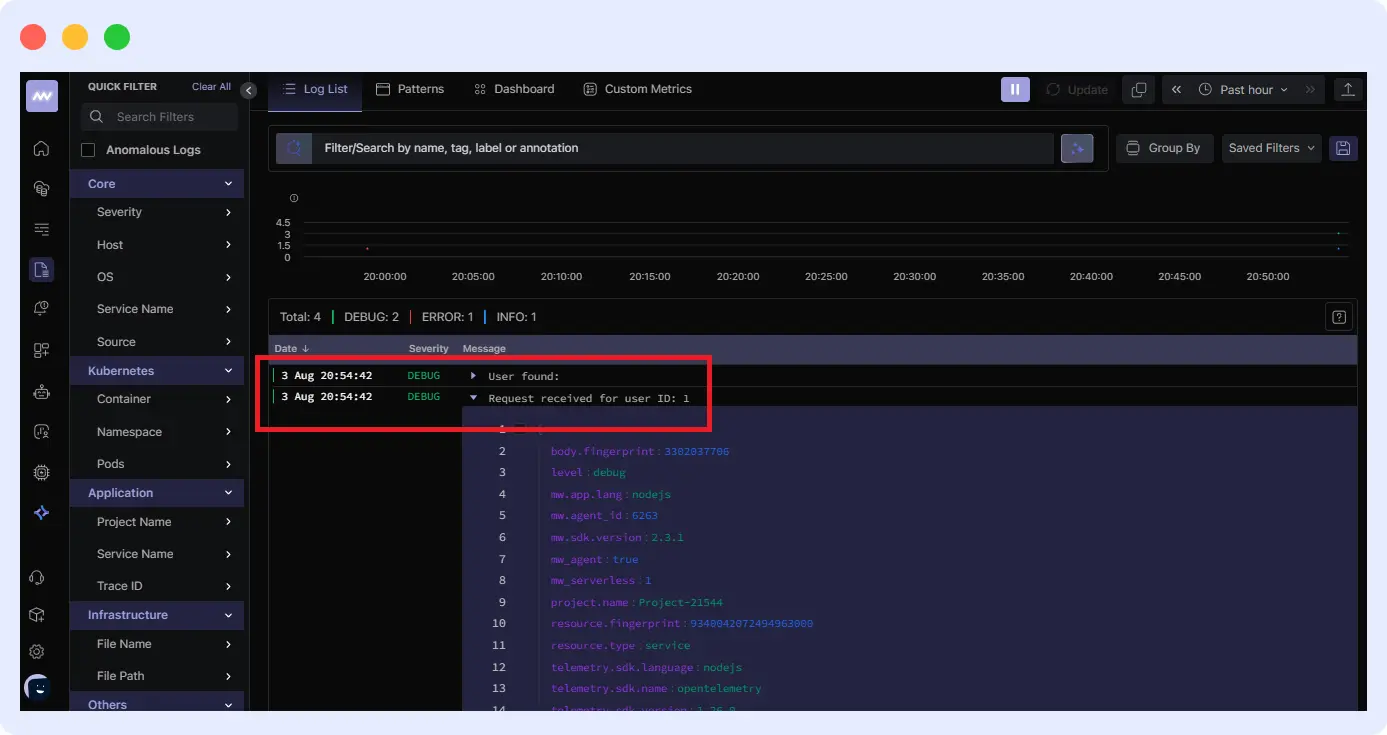Click the Clear All filters link
This screenshot has height=735, width=1387.
point(210,86)
